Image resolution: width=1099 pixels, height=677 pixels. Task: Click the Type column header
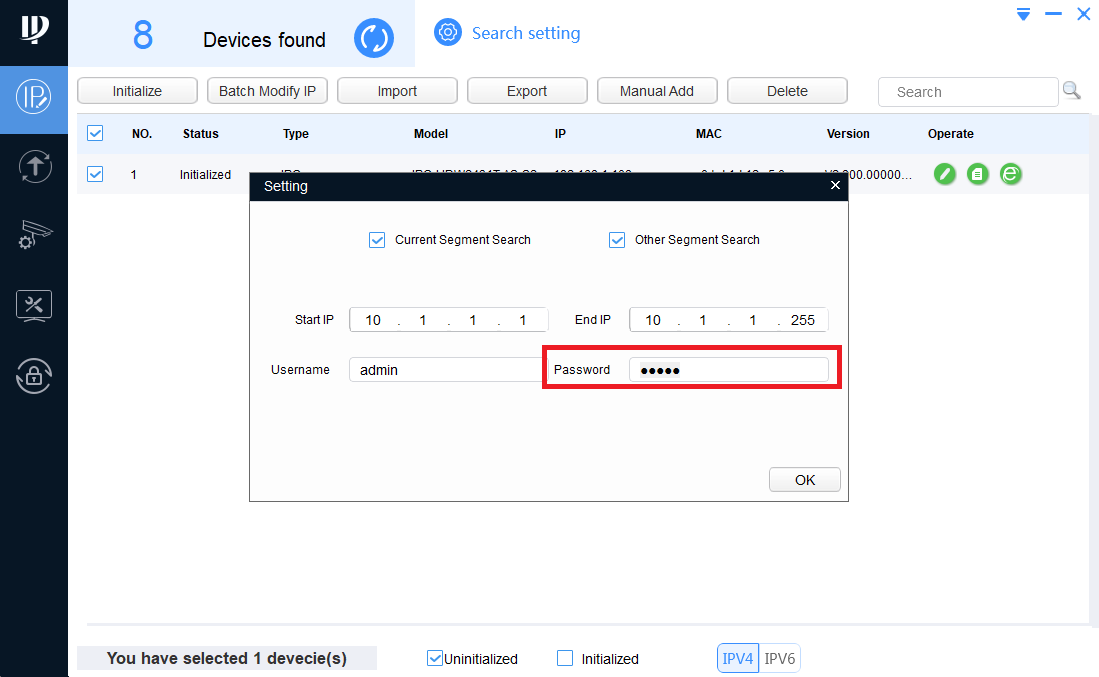tap(296, 133)
